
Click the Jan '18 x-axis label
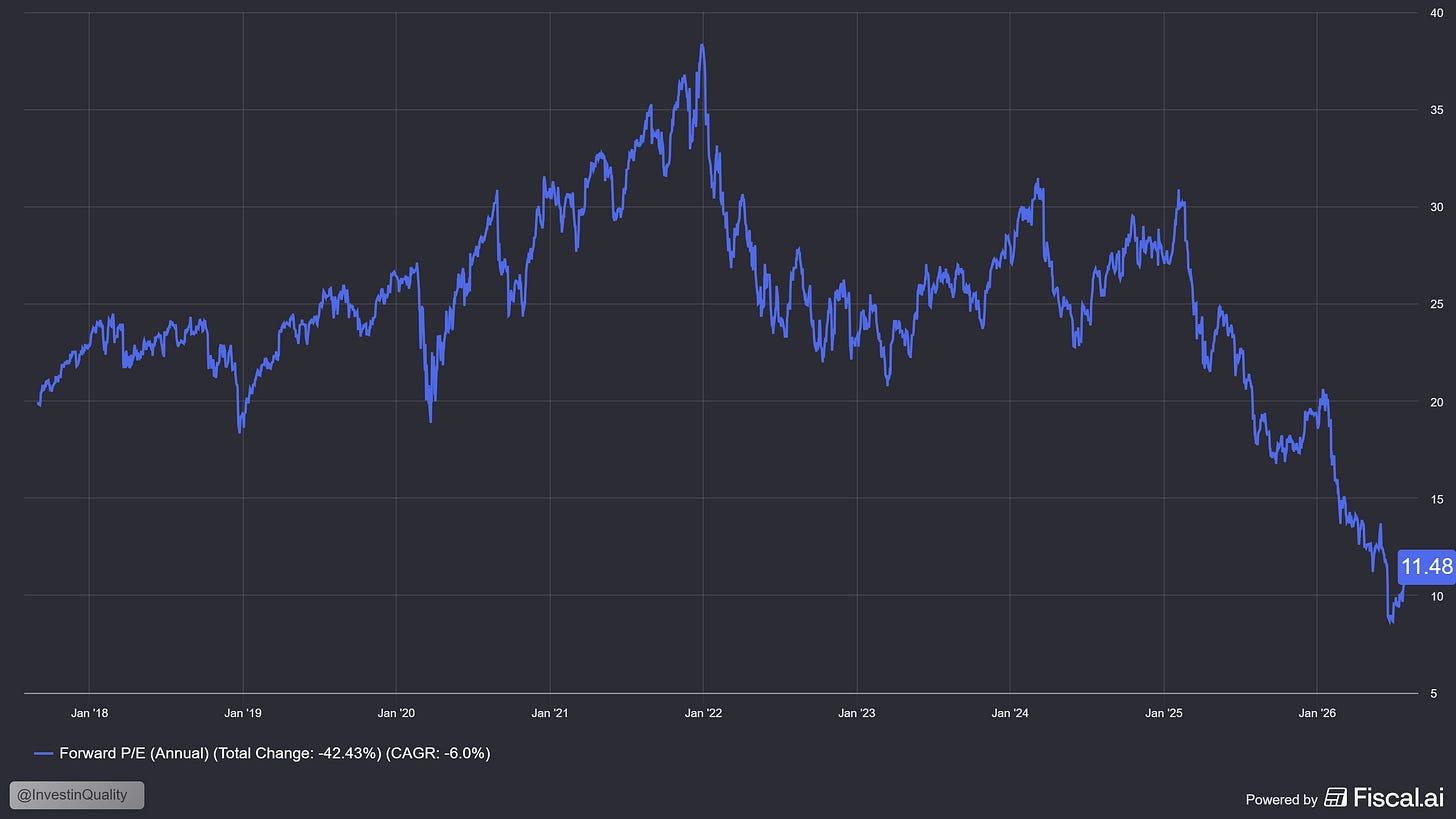tap(89, 713)
